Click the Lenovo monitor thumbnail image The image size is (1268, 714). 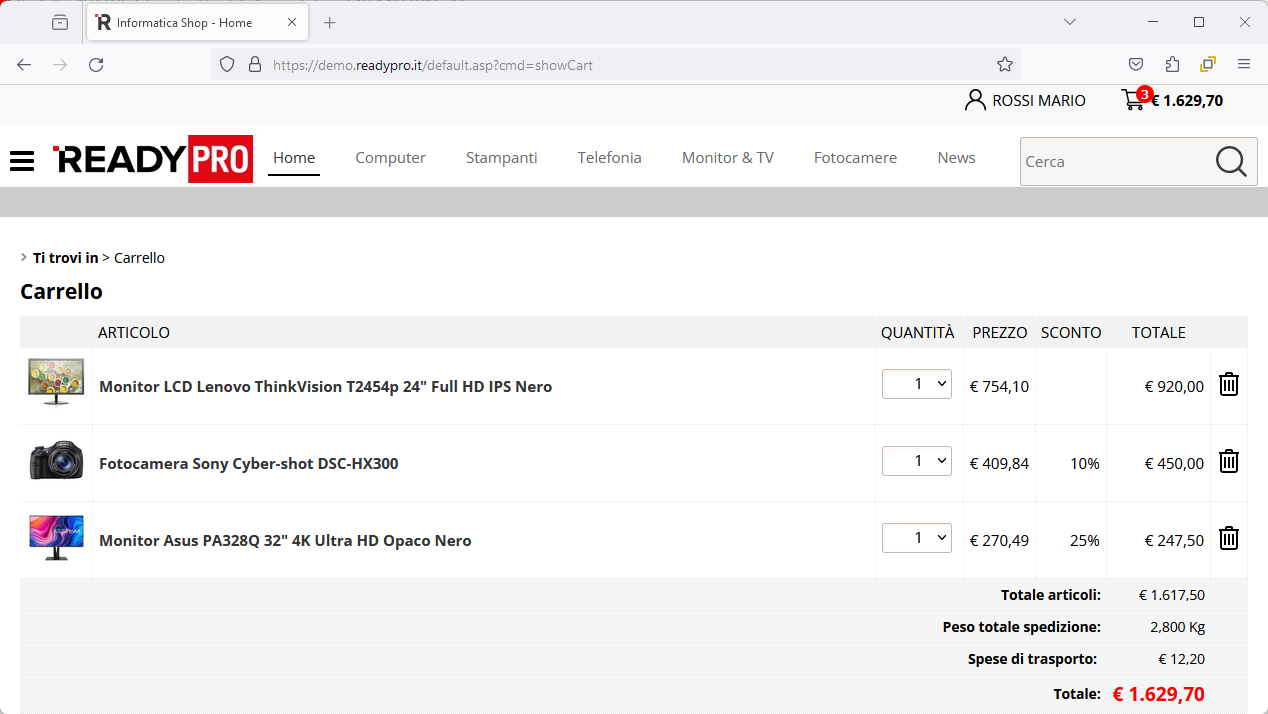click(x=56, y=384)
